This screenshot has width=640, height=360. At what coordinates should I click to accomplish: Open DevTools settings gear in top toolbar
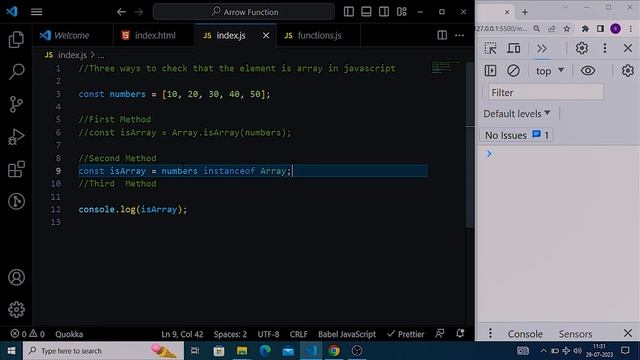pyautogui.click(x=582, y=48)
